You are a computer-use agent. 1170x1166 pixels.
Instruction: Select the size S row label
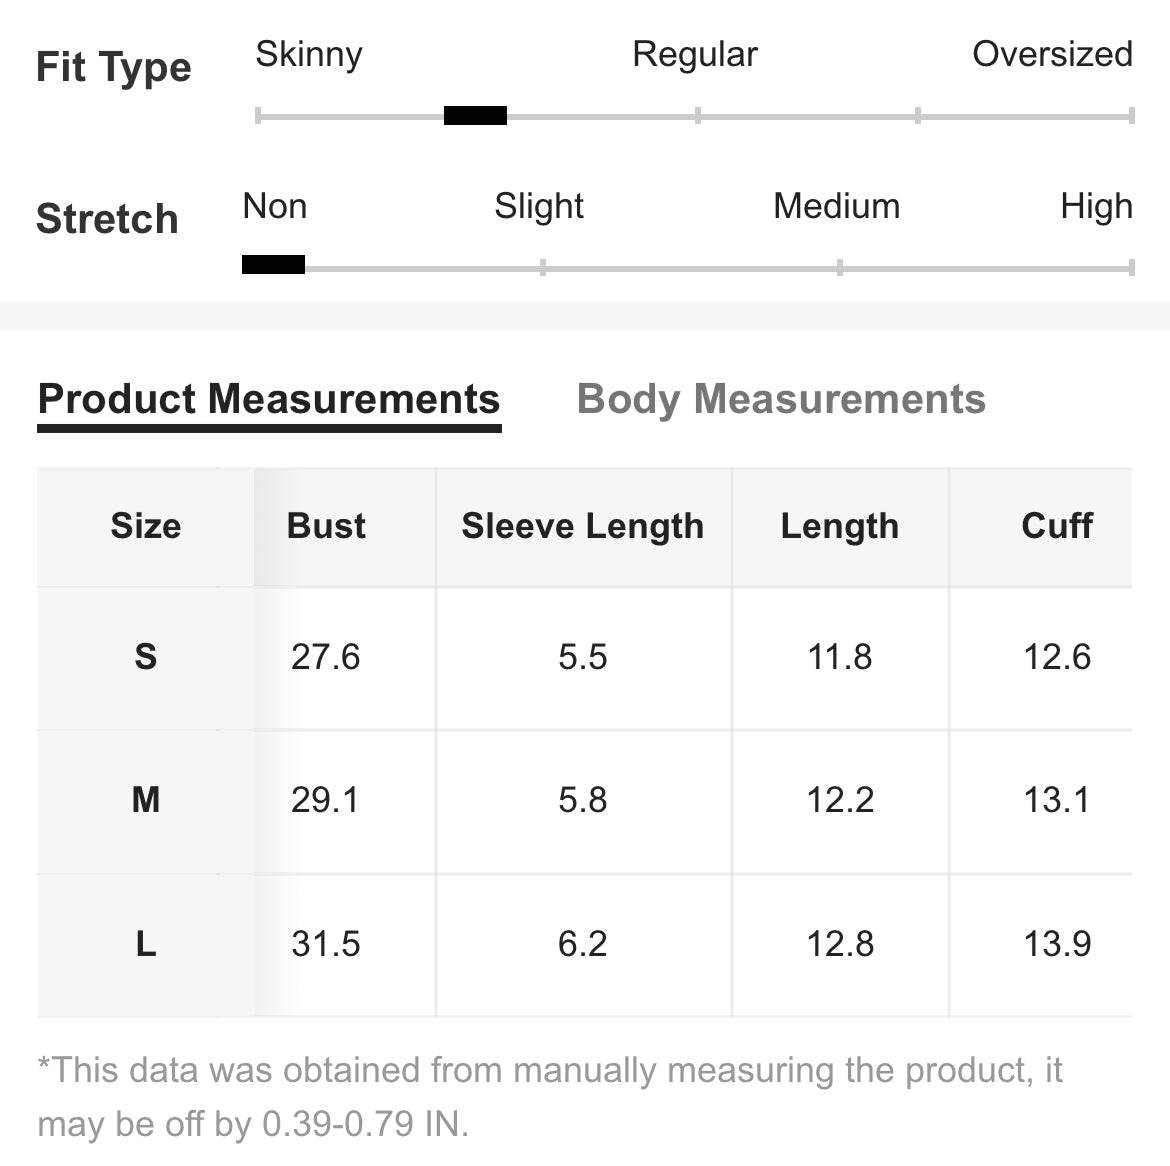(x=146, y=657)
